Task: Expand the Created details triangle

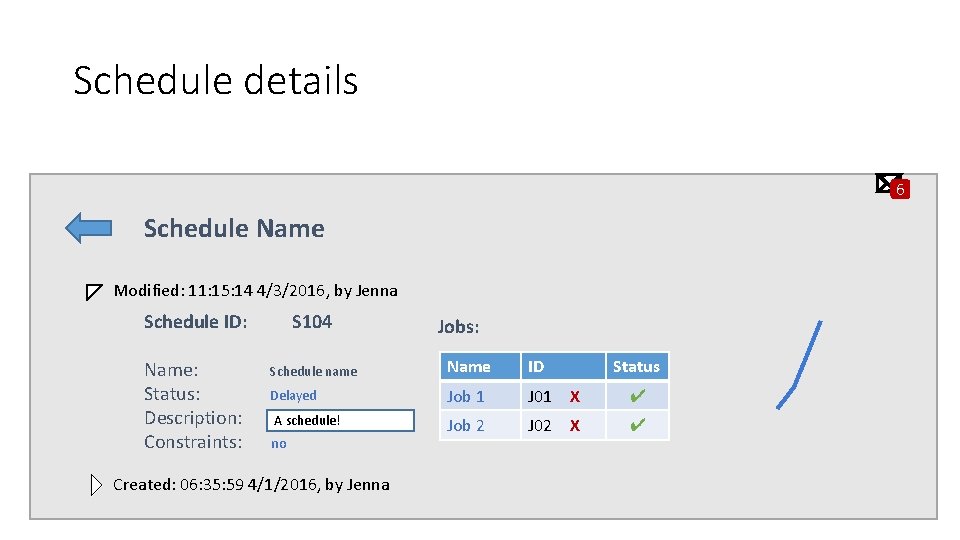Action: point(95,485)
